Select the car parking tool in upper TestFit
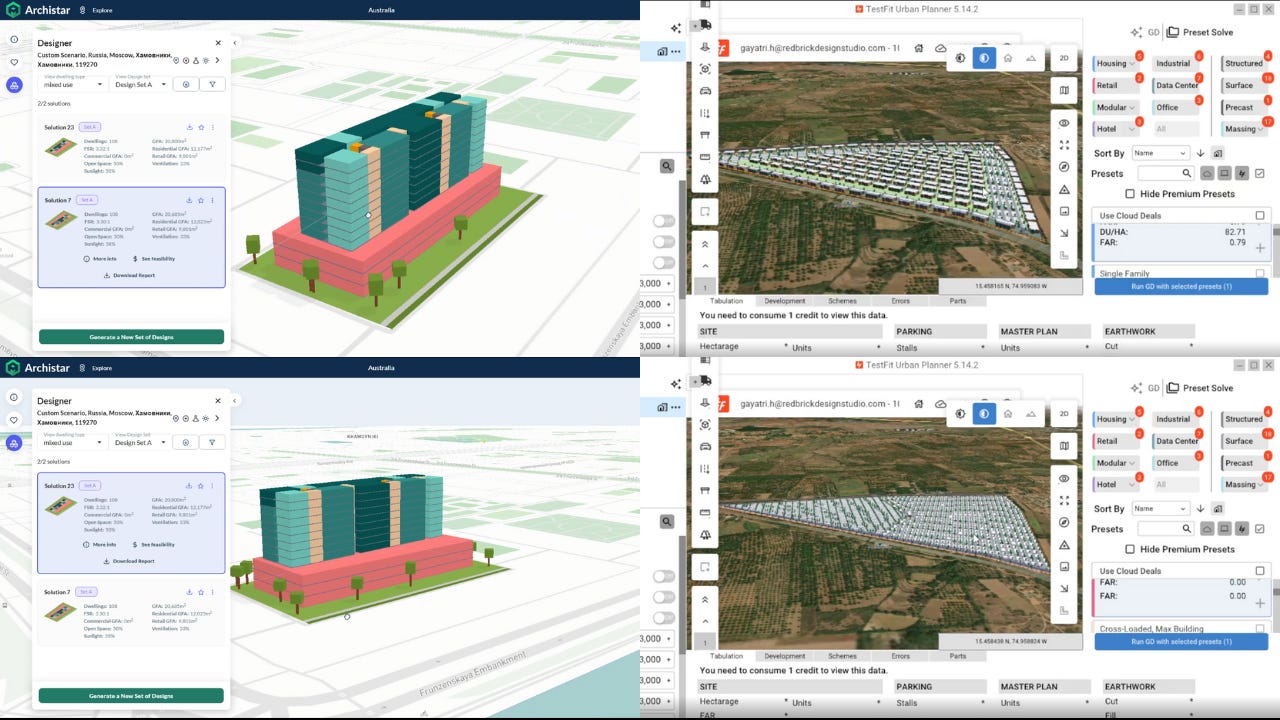The image size is (1280, 720). tap(706, 91)
